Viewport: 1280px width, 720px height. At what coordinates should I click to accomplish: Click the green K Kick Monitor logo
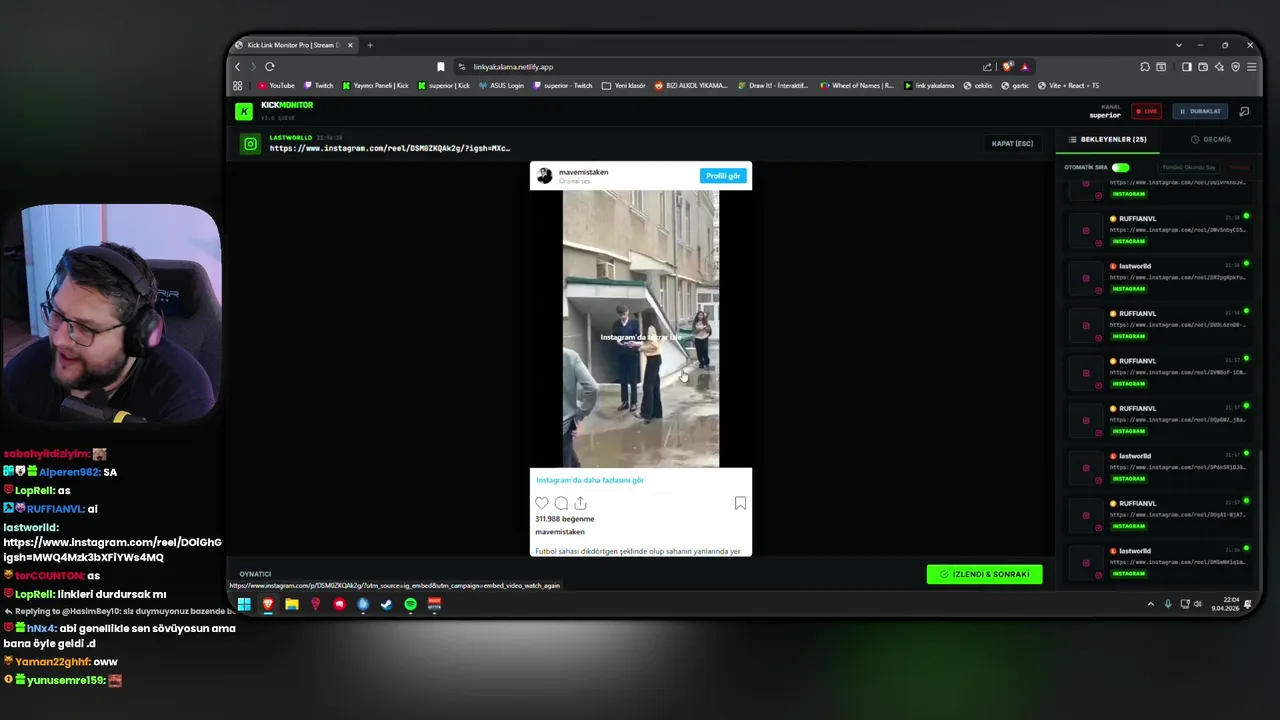244,111
